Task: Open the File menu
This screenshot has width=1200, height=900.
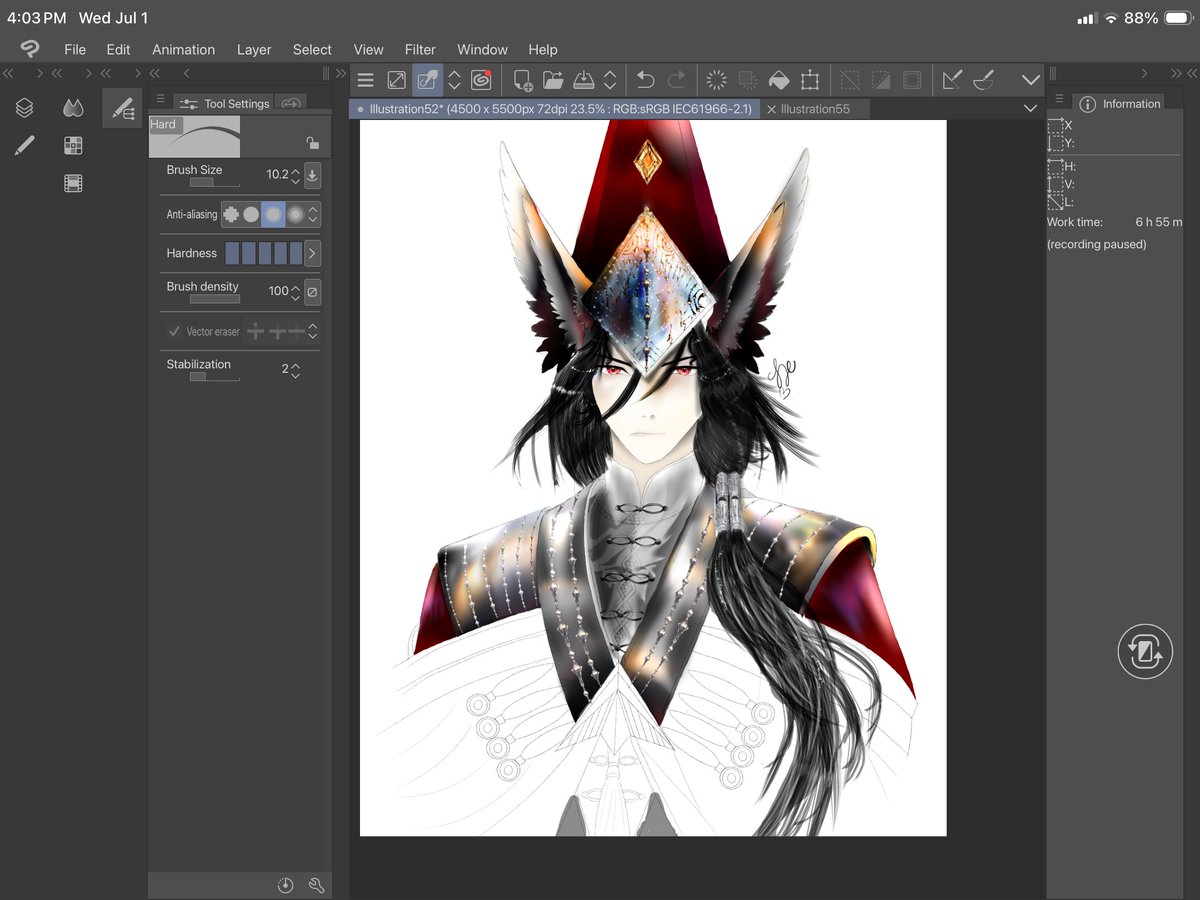Action: pos(75,49)
